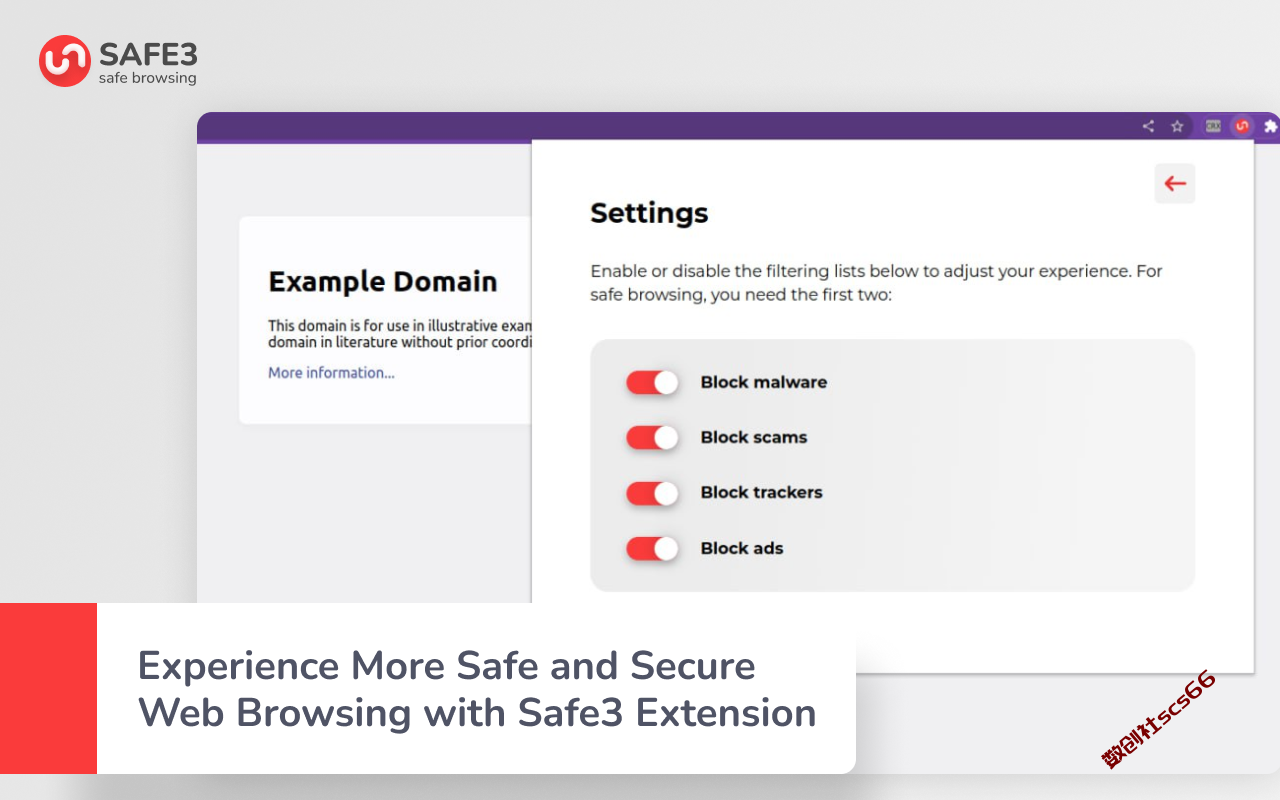Click the Block ads label
This screenshot has width=1280, height=800.
[742, 548]
